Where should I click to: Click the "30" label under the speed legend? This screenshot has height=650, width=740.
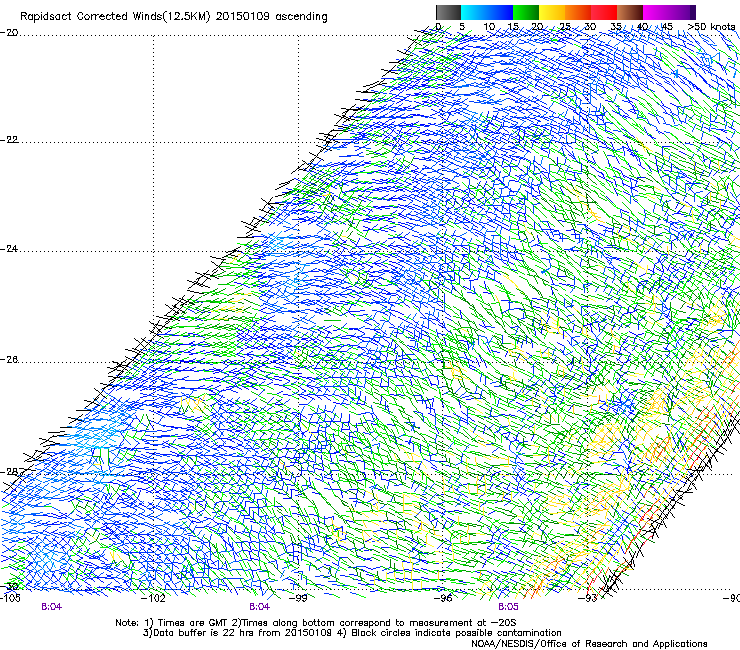[x=590, y=27]
